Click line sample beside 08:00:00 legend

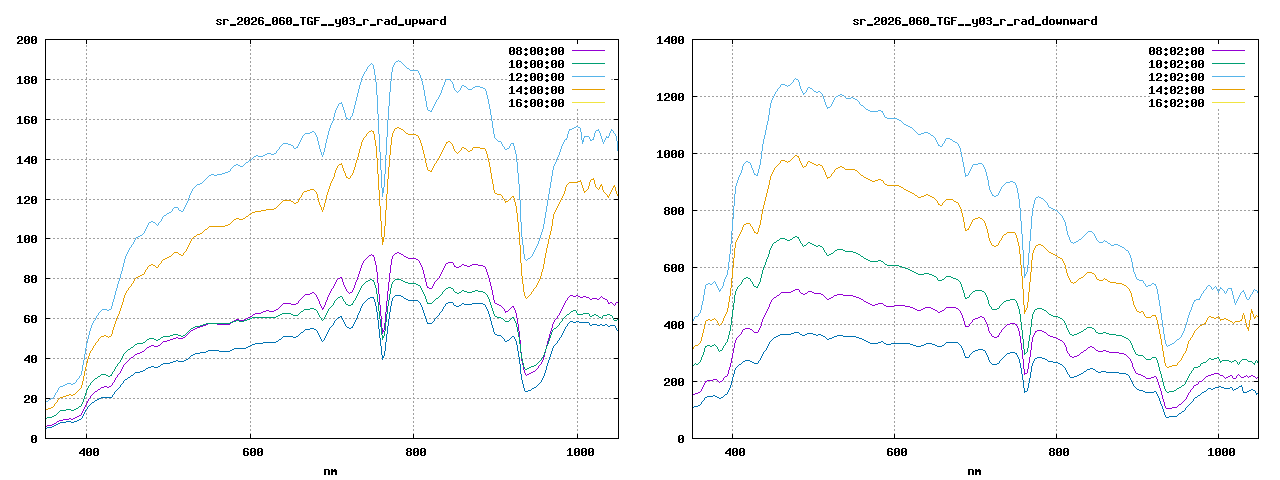tap(588, 51)
